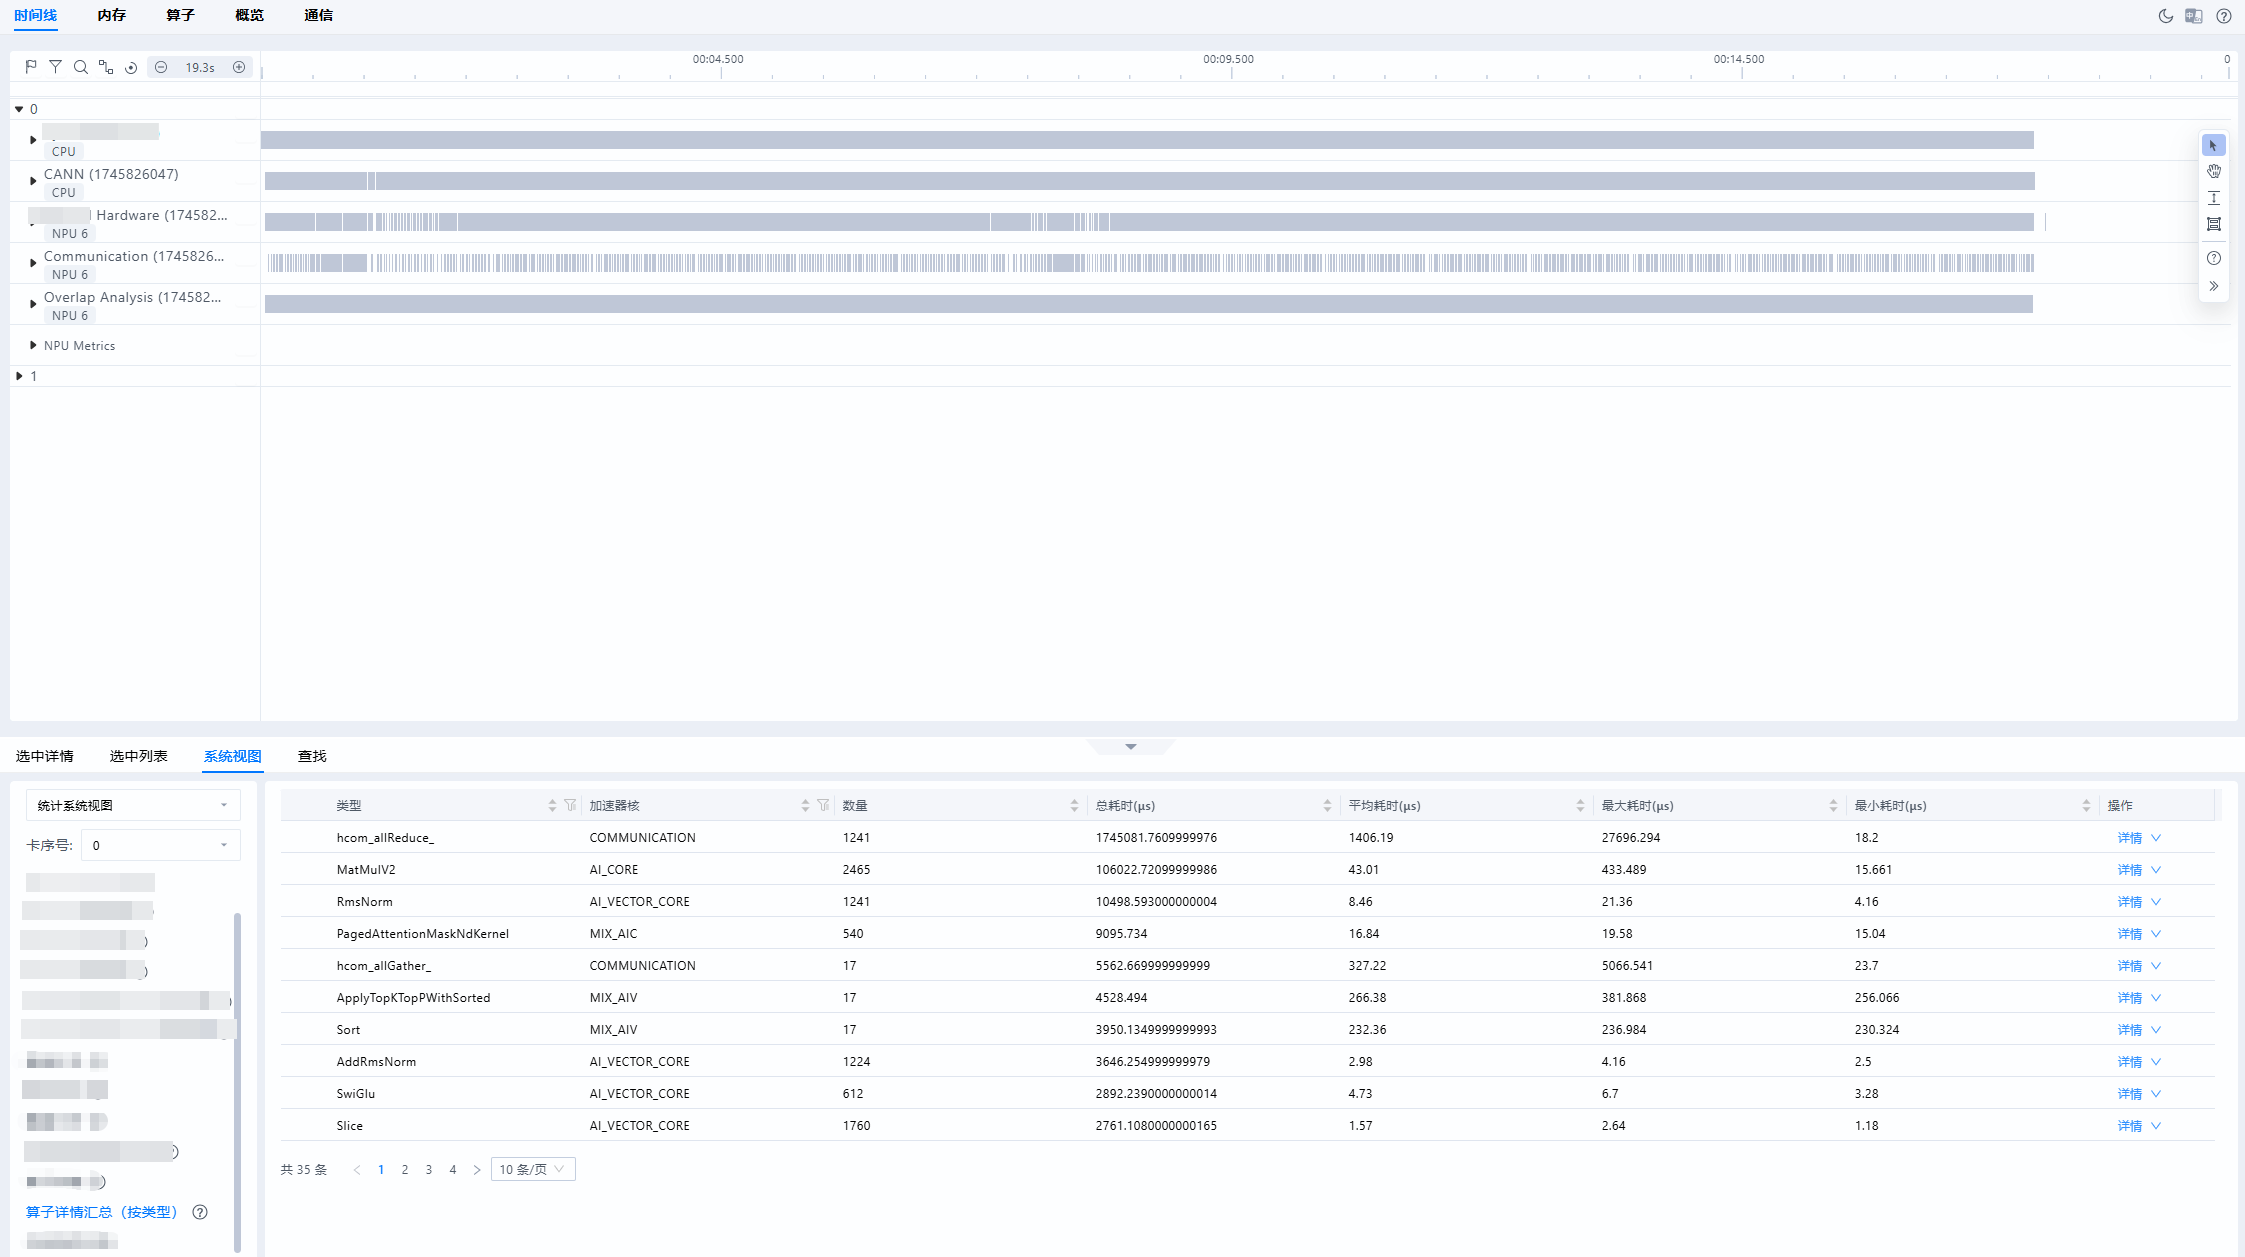
Task: Collapse the side tool palette chevrons
Action: (2214, 286)
